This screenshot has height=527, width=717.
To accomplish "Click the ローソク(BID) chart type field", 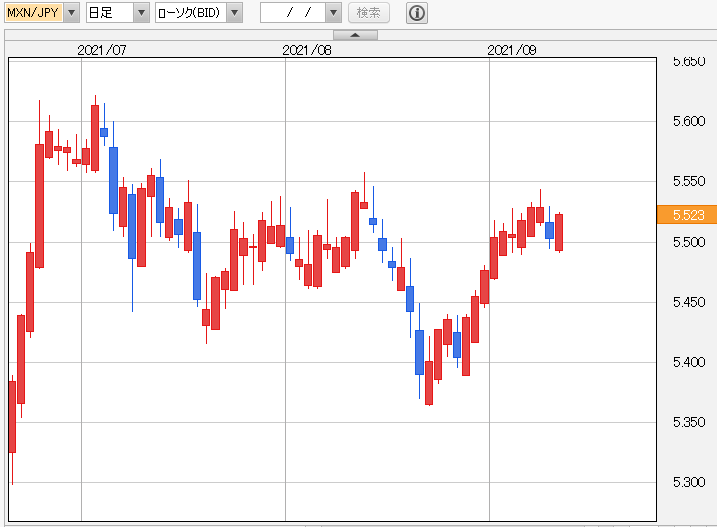I will tap(191, 13).
